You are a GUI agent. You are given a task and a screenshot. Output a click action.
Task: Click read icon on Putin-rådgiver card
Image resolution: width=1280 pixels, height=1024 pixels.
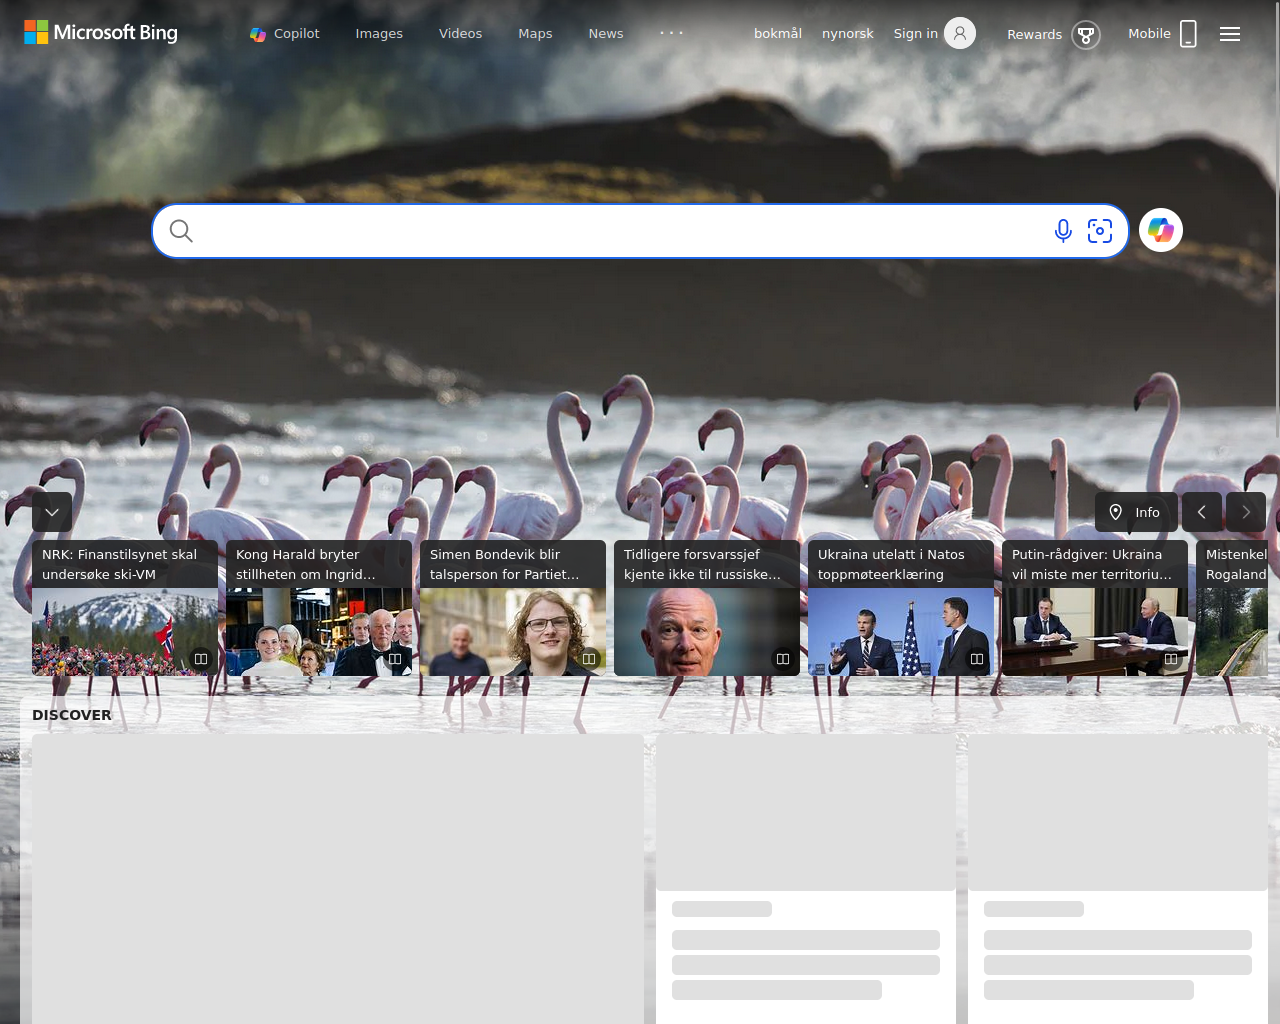pyautogui.click(x=1171, y=659)
